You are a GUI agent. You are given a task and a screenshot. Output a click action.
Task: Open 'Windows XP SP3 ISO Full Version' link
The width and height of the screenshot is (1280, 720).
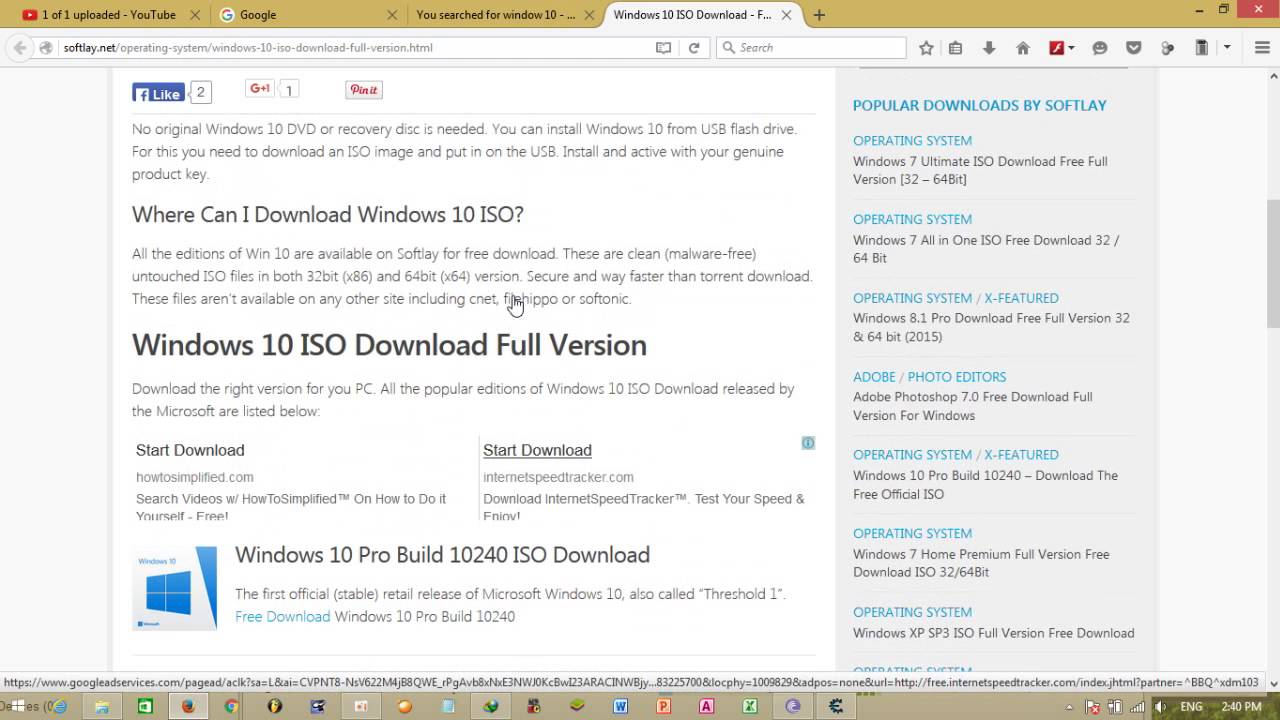point(993,633)
